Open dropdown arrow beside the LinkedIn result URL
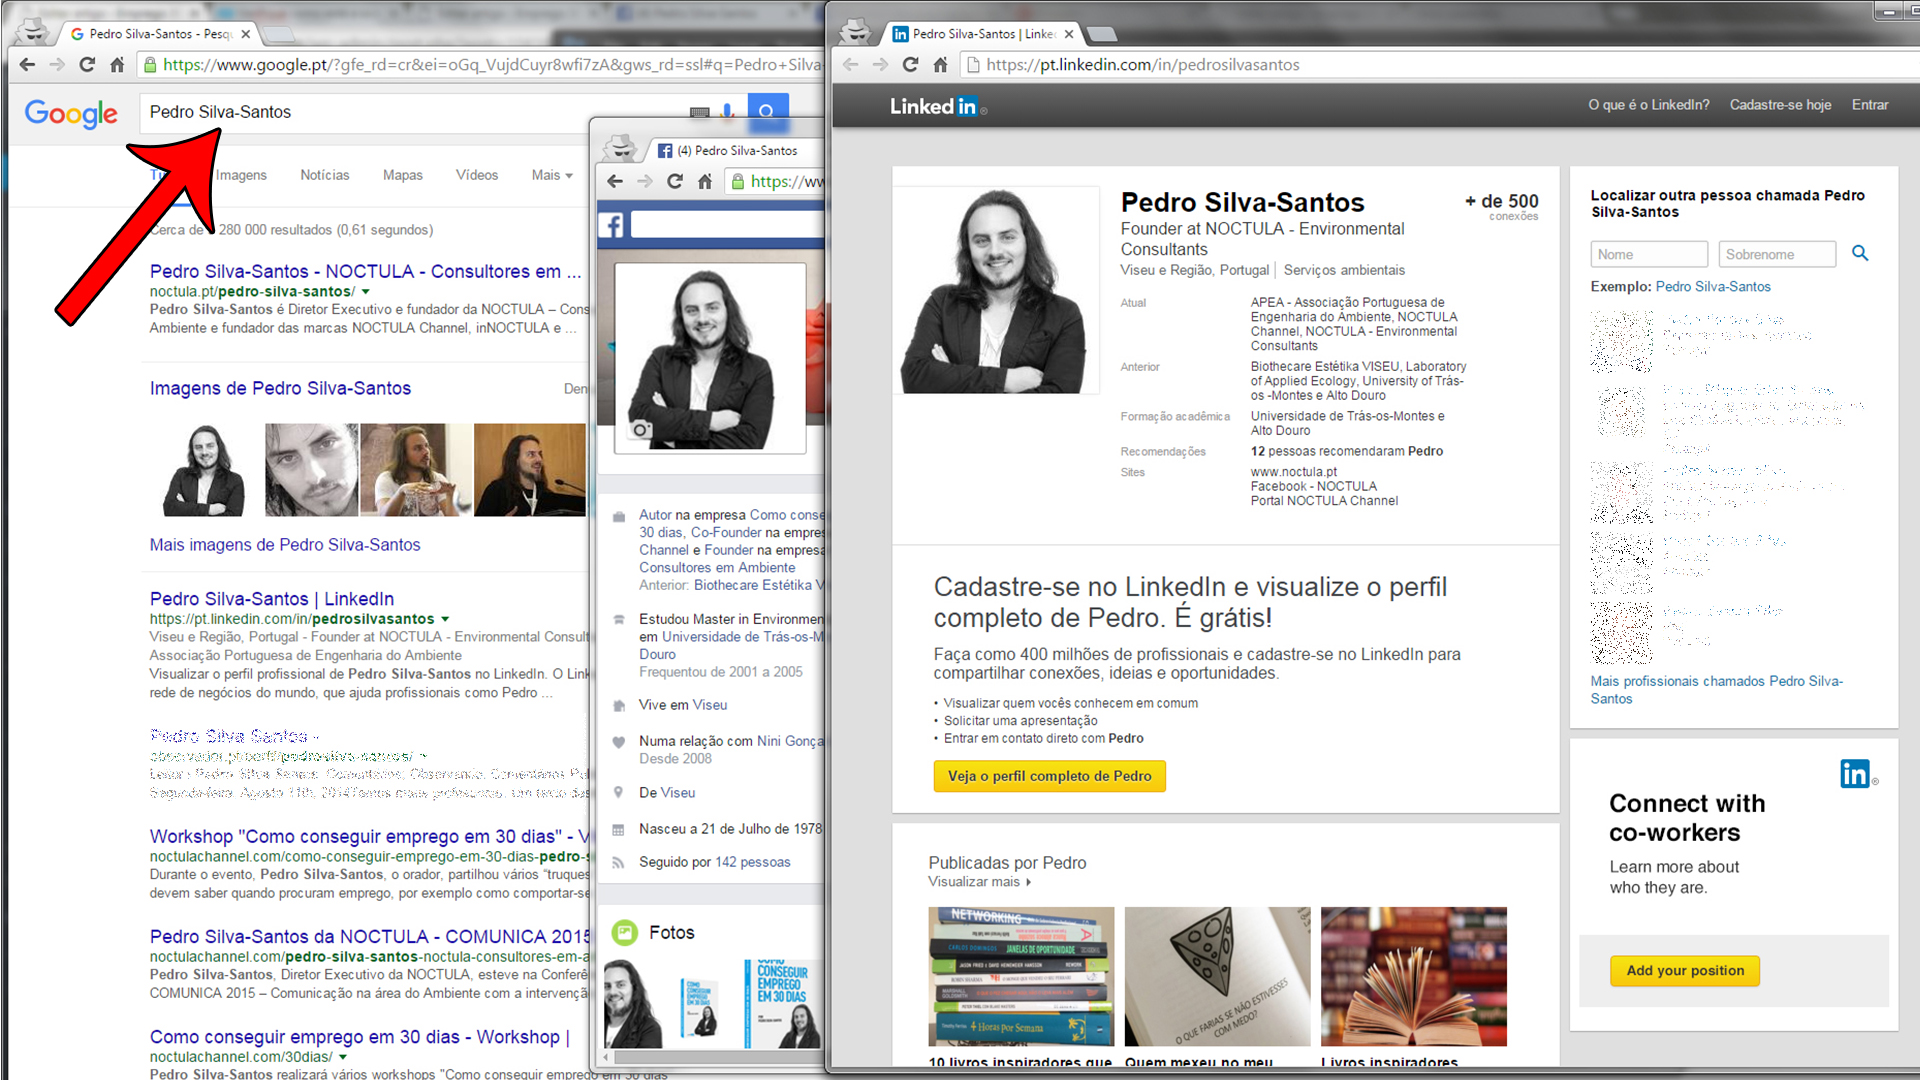 (x=445, y=619)
